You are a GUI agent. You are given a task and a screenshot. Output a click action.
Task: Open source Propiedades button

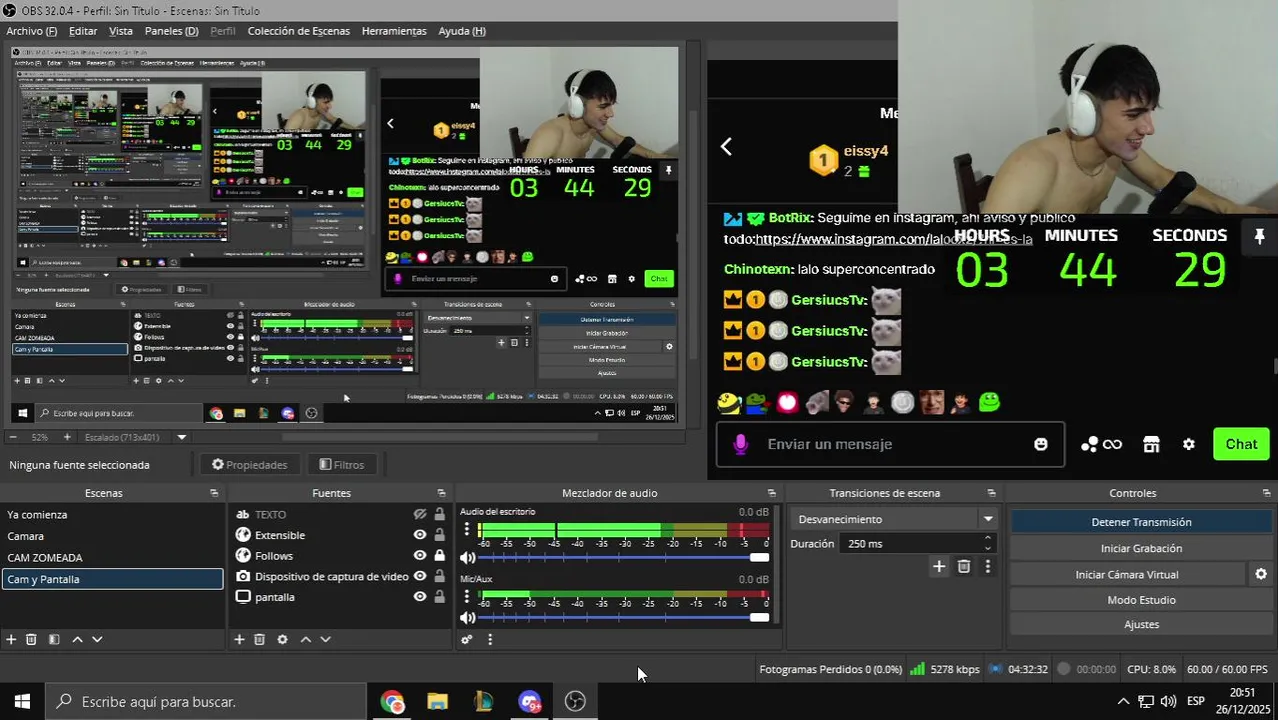(x=250, y=464)
